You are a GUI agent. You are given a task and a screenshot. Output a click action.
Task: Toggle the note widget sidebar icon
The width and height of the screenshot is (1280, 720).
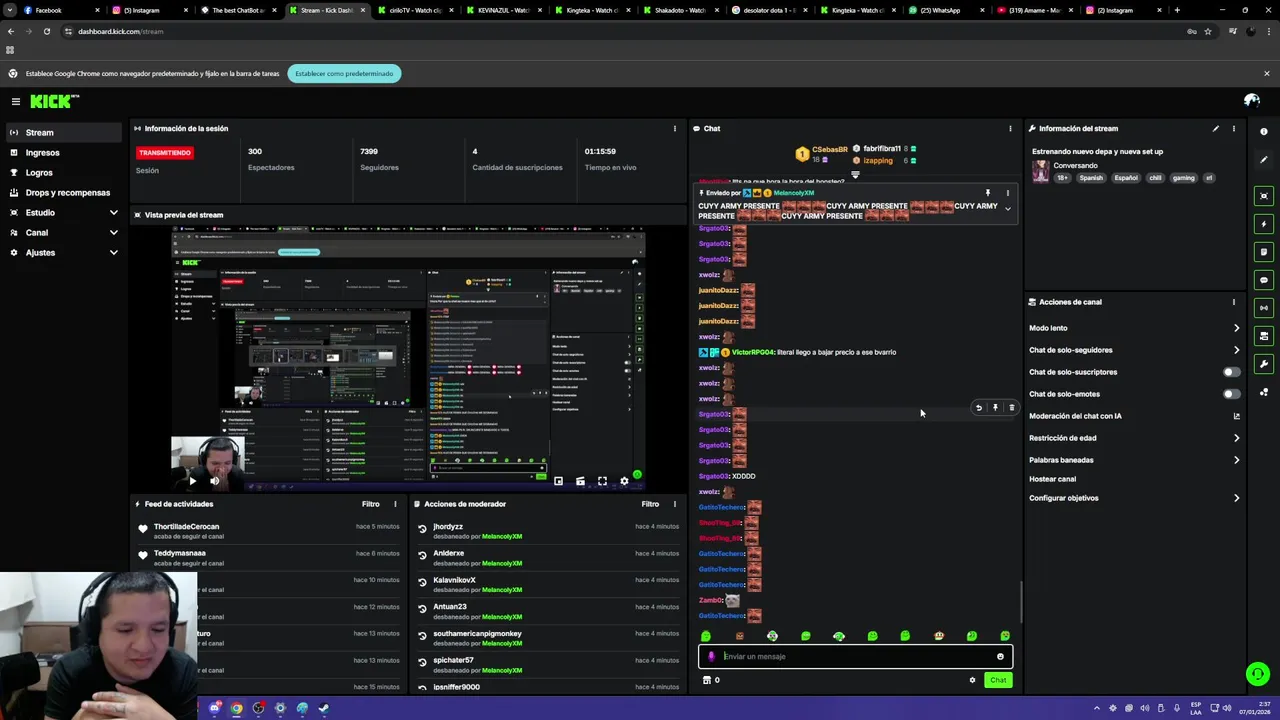click(1264, 252)
